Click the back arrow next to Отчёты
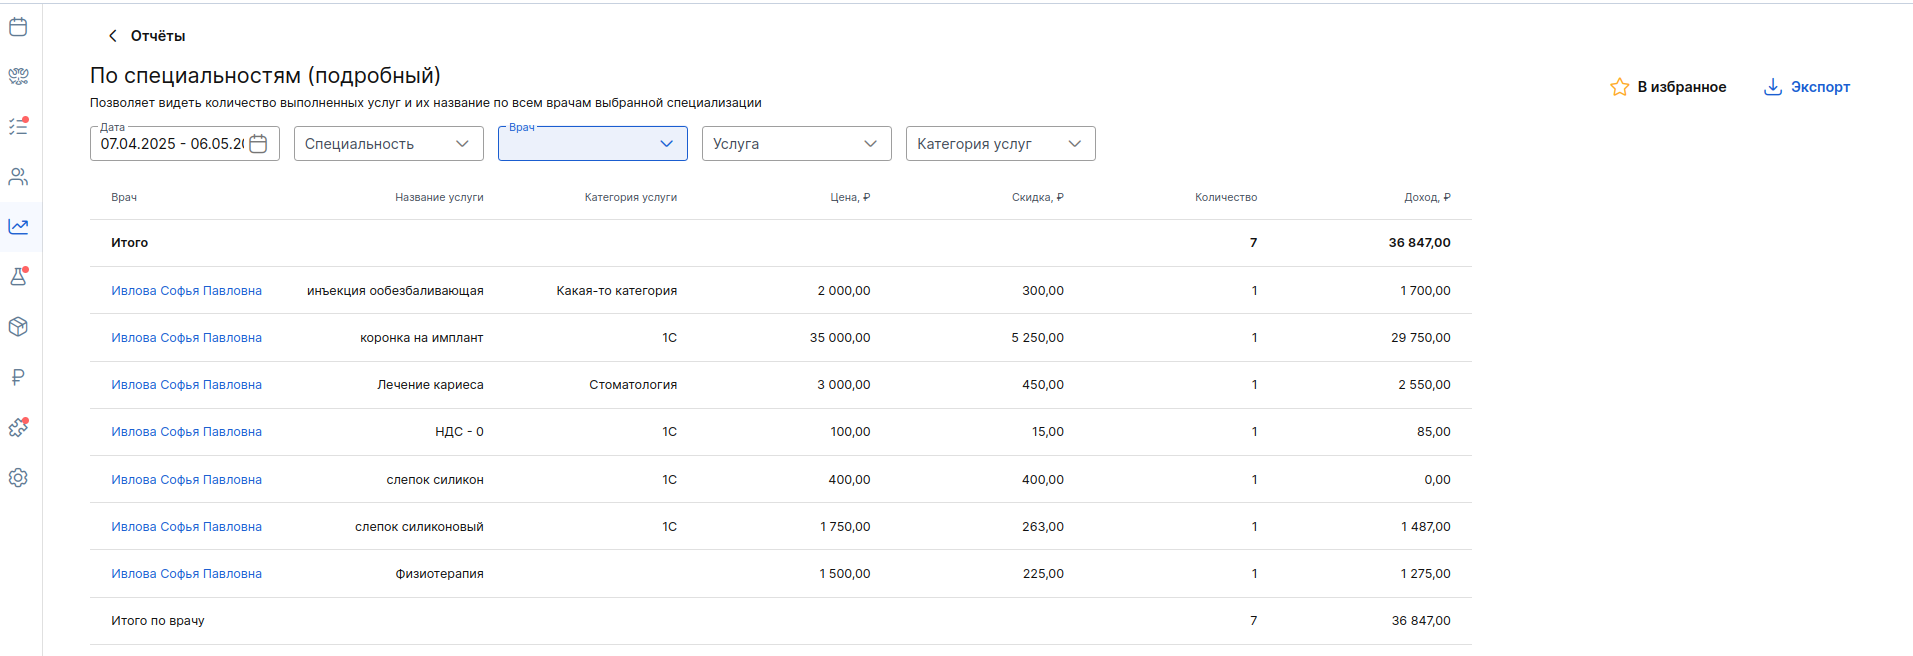Viewport: 1913px width, 656px height. tap(112, 36)
